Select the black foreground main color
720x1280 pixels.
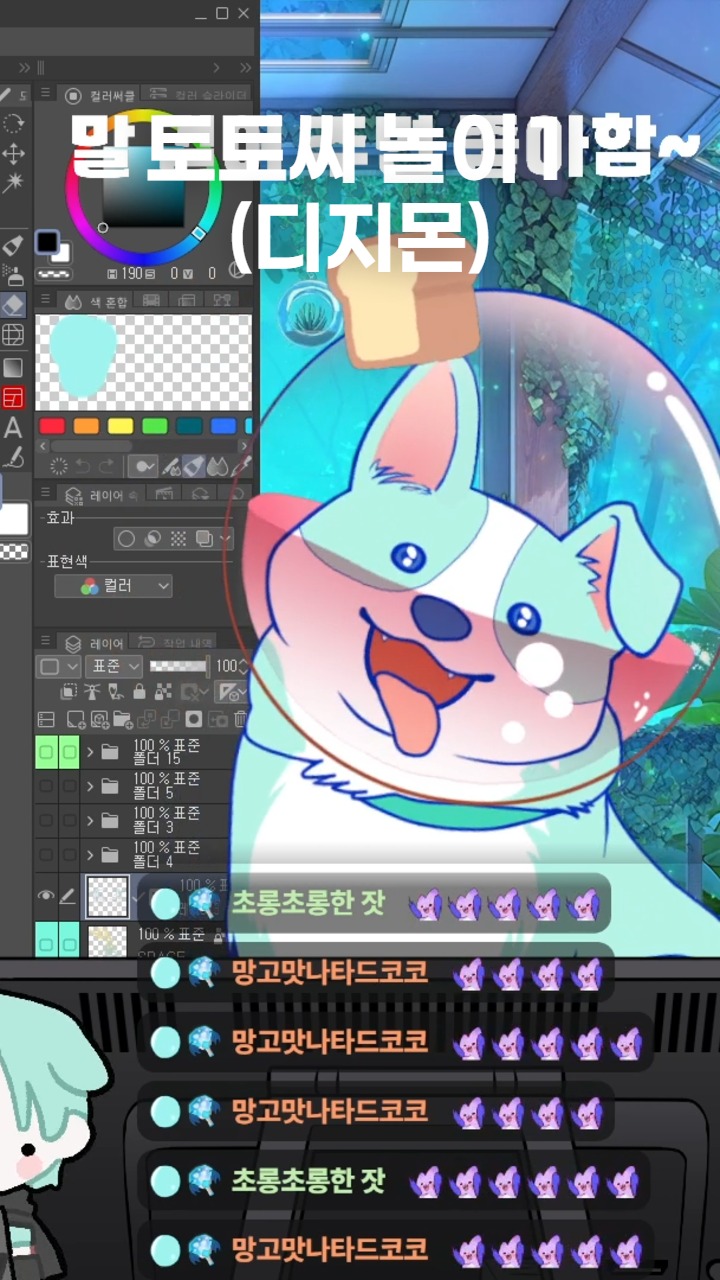point(47,241)
